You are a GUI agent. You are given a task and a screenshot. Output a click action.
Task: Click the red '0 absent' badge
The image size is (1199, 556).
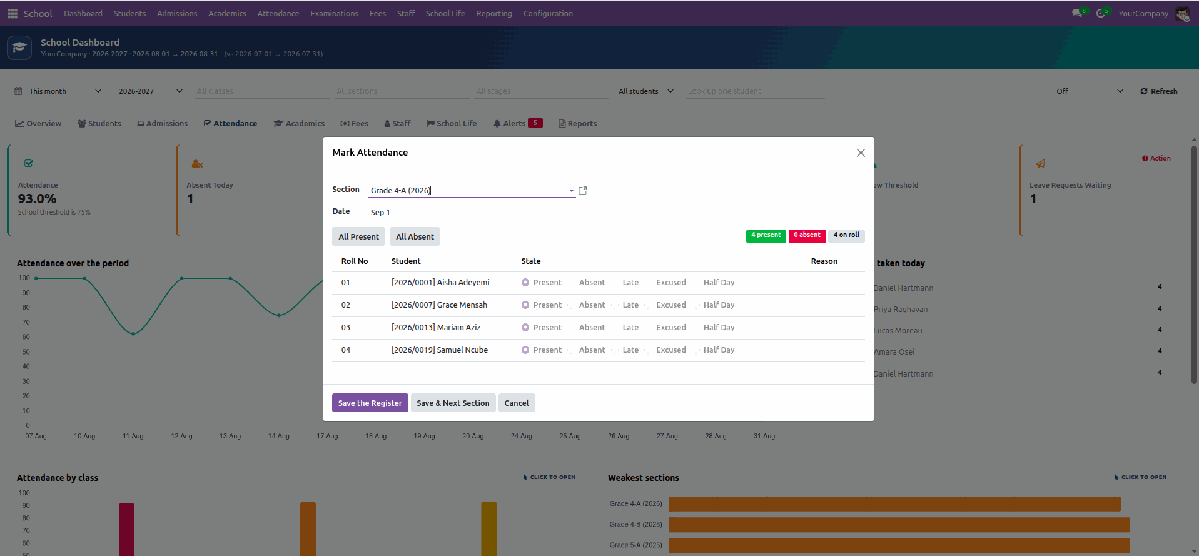[x=806, y=236]
